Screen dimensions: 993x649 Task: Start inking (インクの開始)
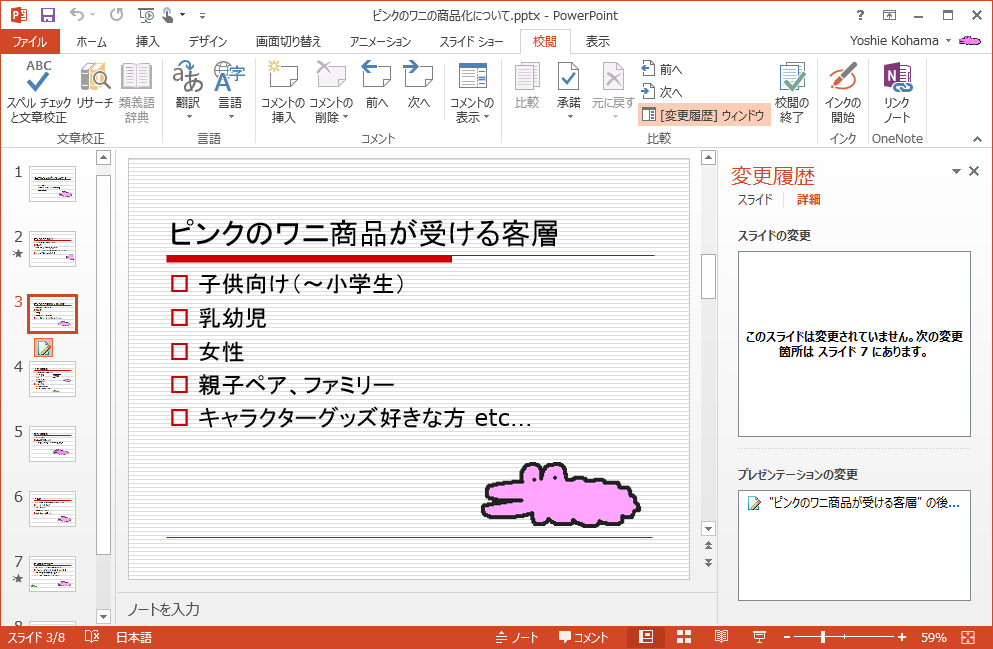click(x=842, y=78)
